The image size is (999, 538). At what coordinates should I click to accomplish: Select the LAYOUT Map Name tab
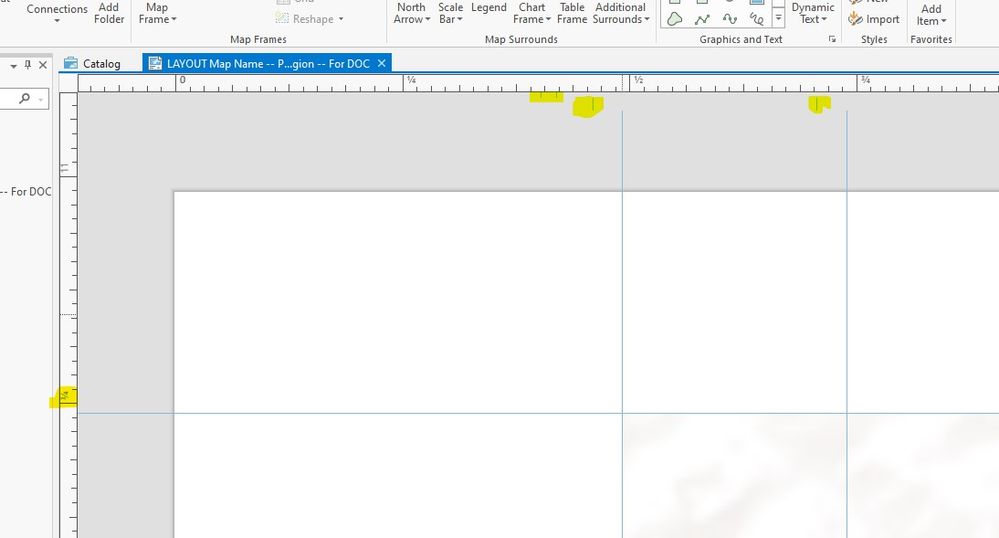(267, 64)
